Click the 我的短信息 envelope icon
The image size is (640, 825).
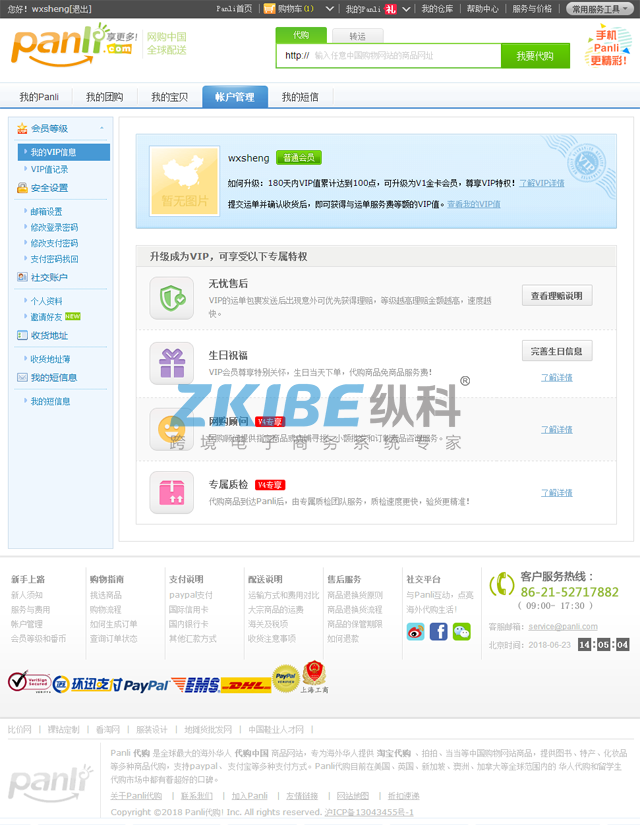click(x=22, y=377)
